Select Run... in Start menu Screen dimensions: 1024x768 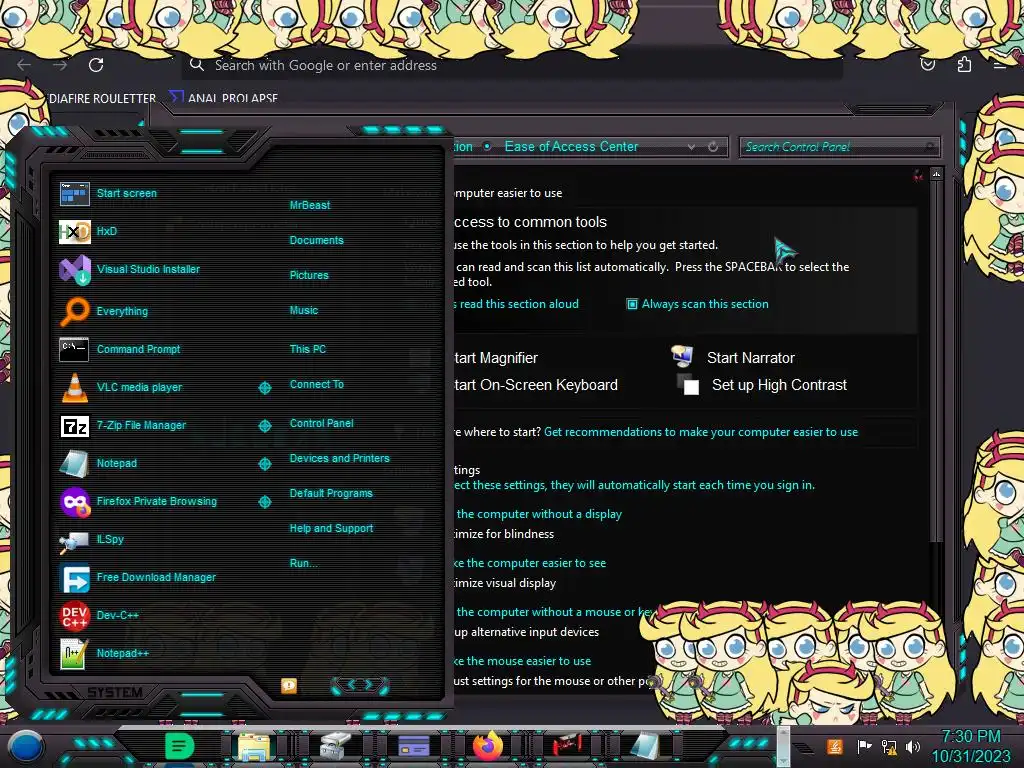(303, 564)
